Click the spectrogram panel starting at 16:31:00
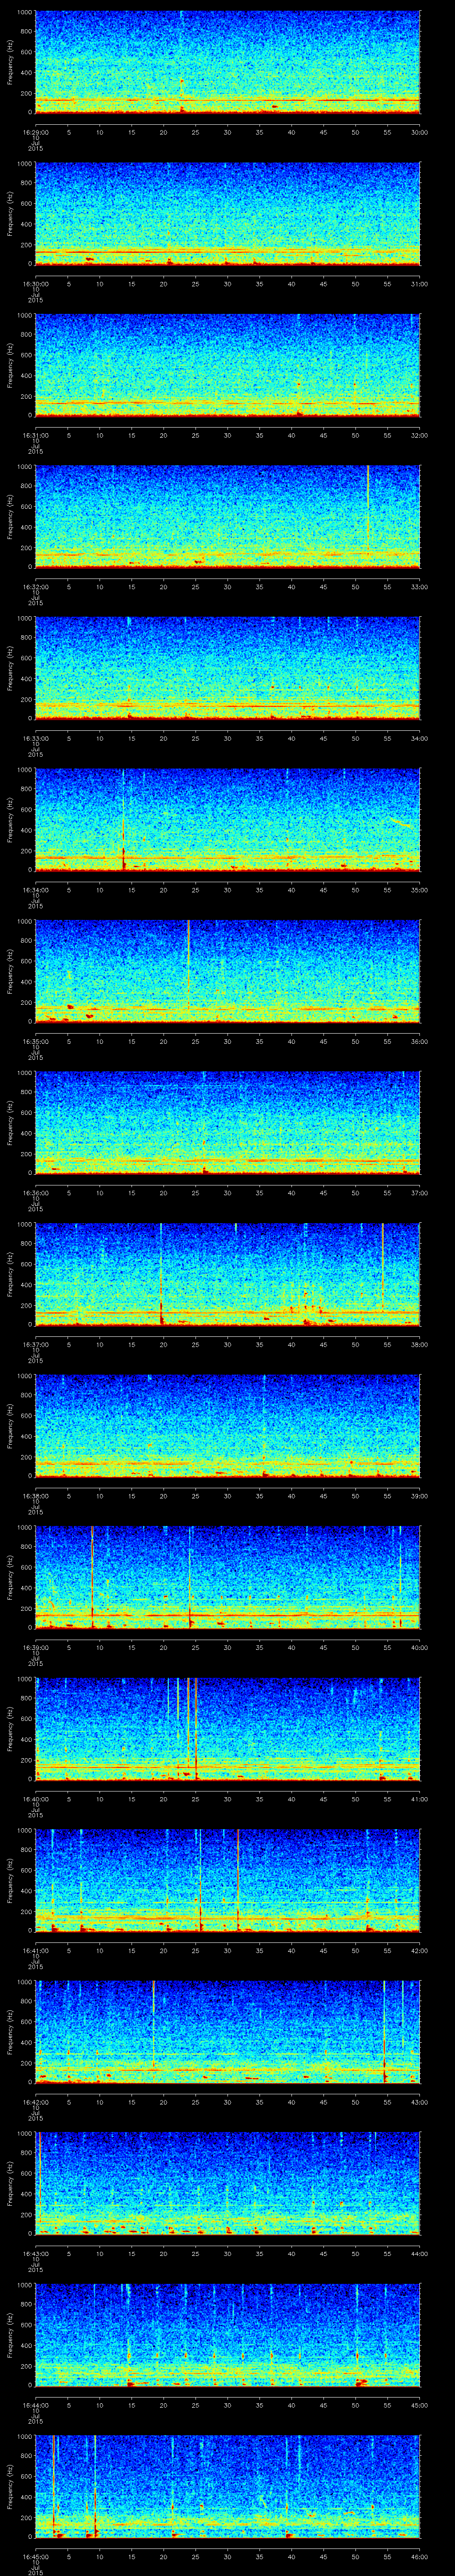Image resolution: width=455 pixels, height=2576 pixels. pos(227,365)
